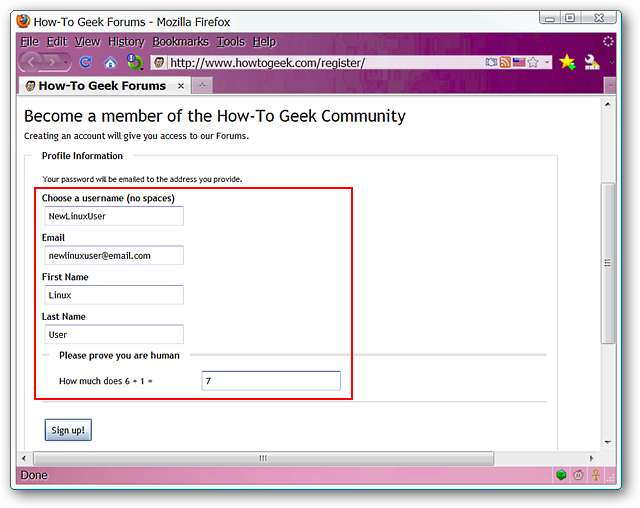Subscribe using the orange RSS feed icon
The height and width of the screenshot is (508, 640).
coord(505,62)
